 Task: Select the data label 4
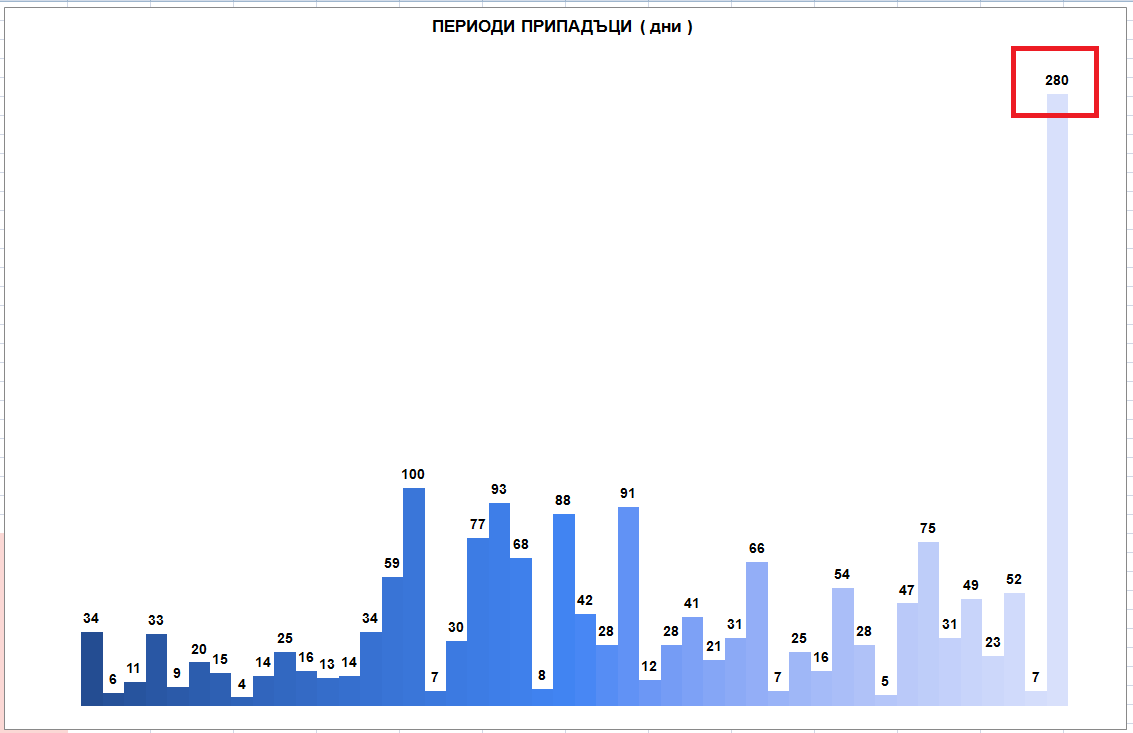click(x=241, y=684)
